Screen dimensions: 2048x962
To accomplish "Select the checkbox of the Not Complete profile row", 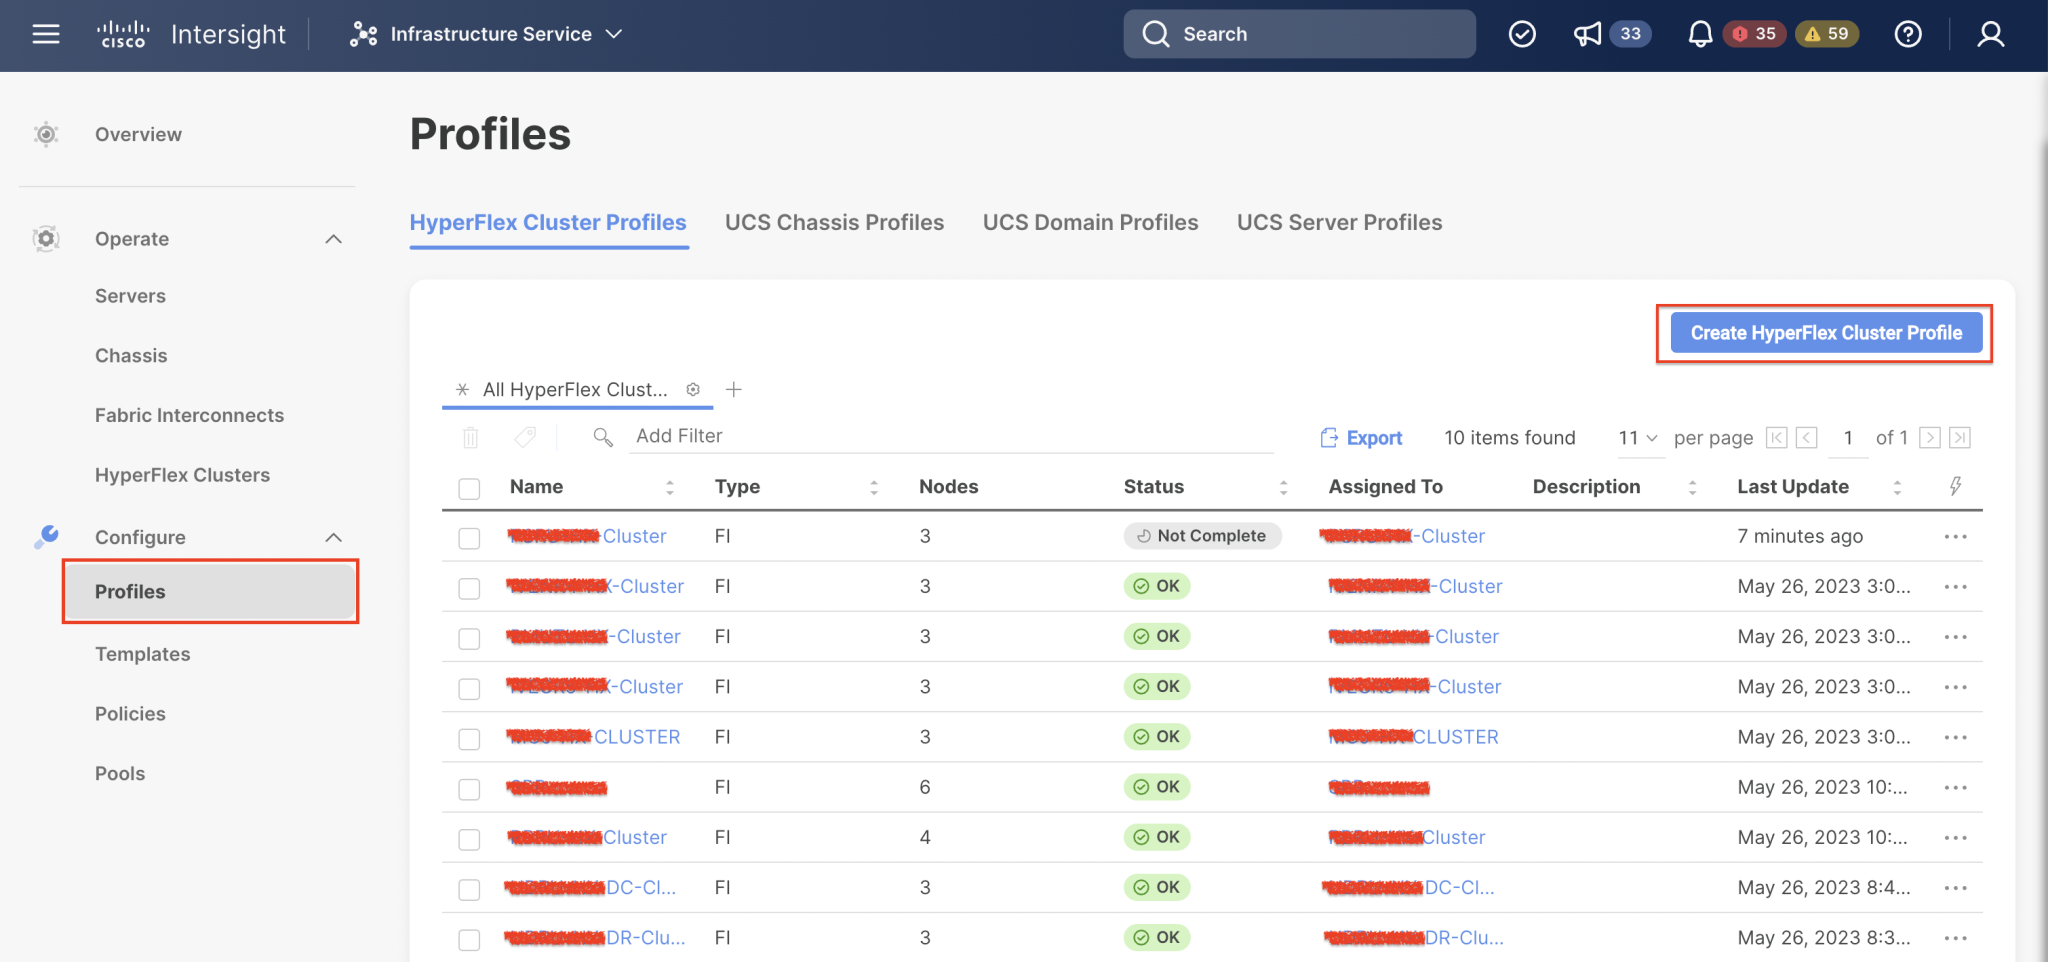I will [x=469, y=537].
